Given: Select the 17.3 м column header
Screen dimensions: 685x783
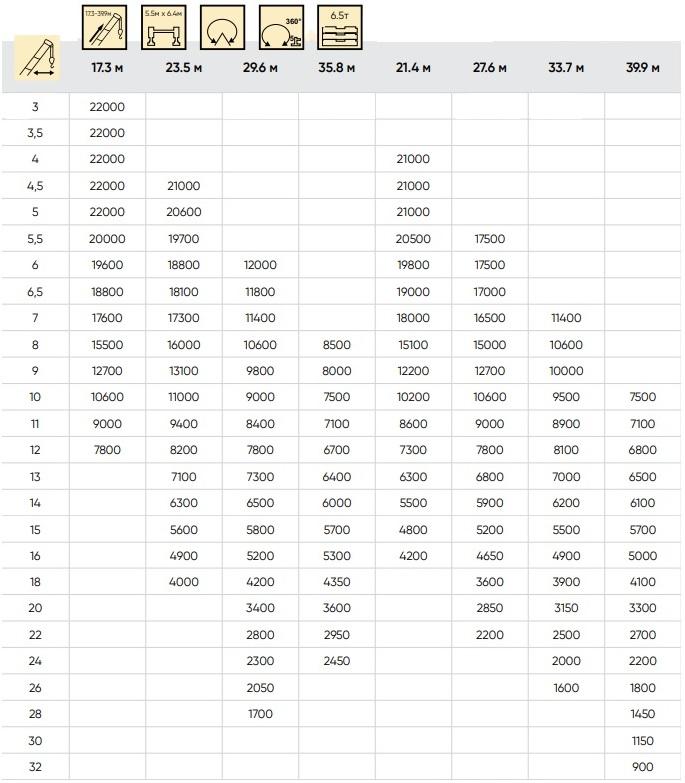Looking at the screenshot, I should coord(107,68).
